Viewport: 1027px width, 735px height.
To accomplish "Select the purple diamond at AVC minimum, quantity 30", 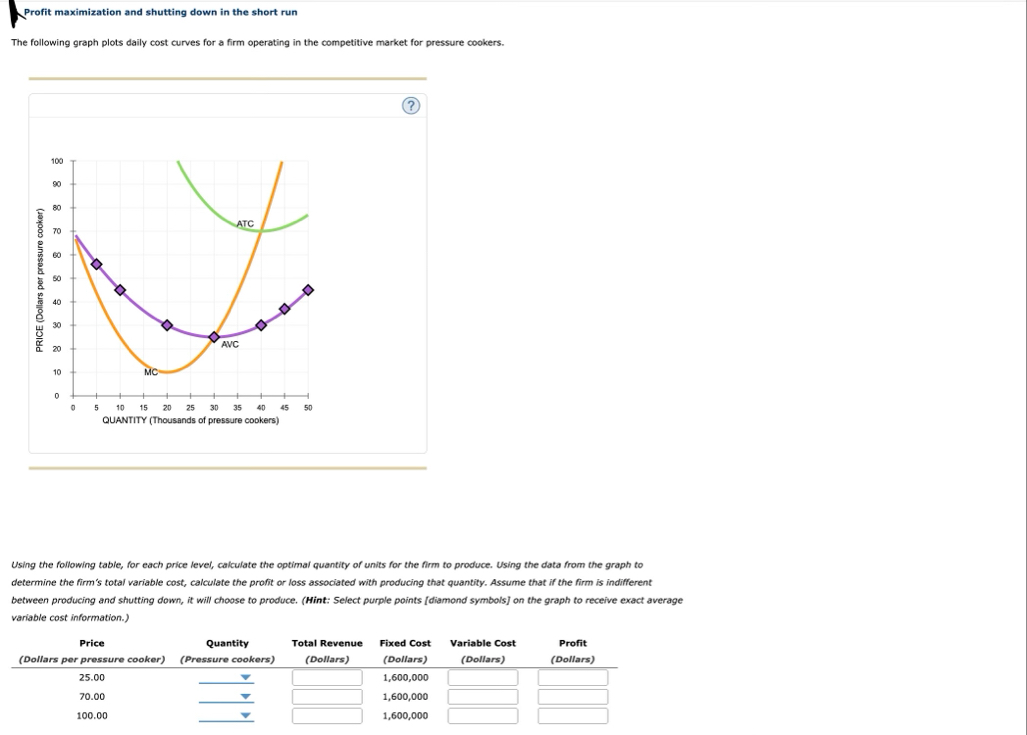I will point(214,337).
